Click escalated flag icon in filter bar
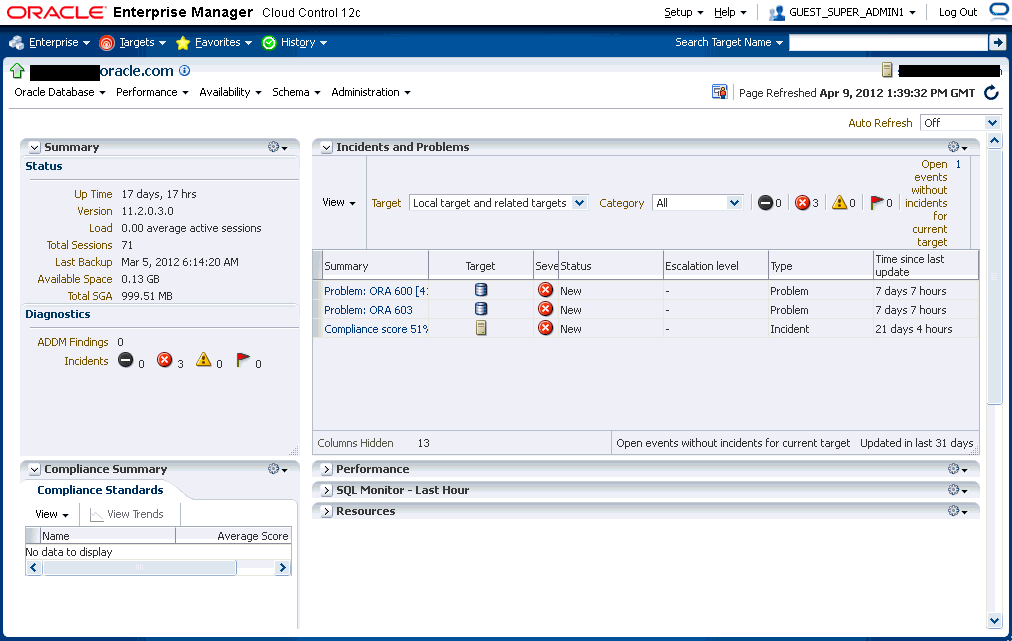The width and height of the screenshot is (1012, 641). pyautogui.click(x=877, y=203)
